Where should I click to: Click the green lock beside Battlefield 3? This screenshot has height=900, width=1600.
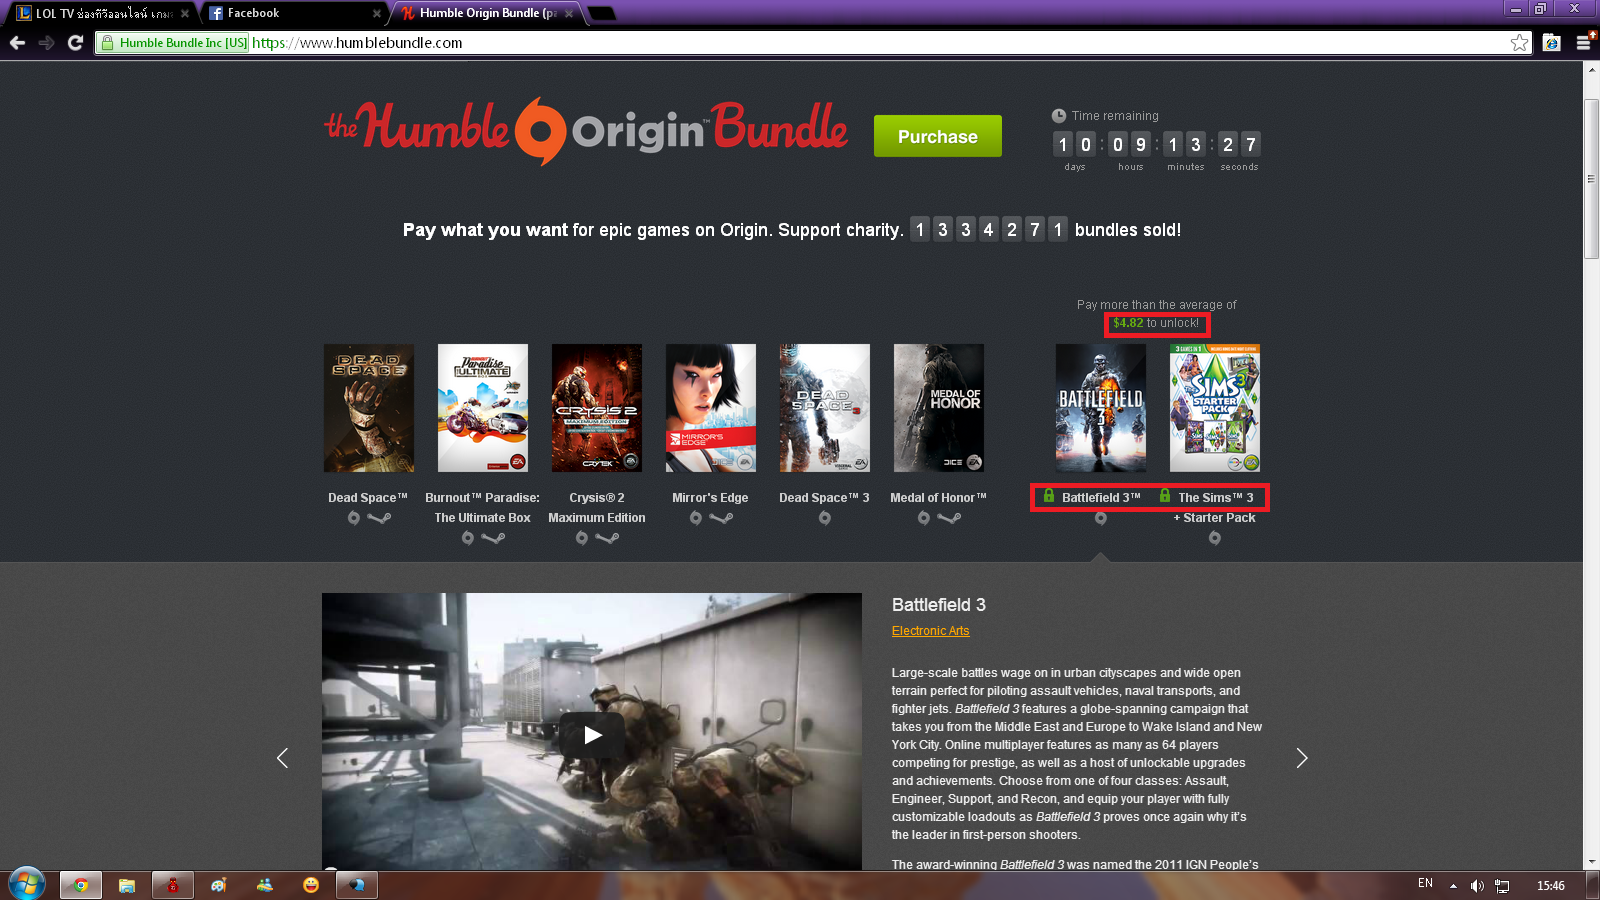pyautogui.click(x=1049, y=496)
